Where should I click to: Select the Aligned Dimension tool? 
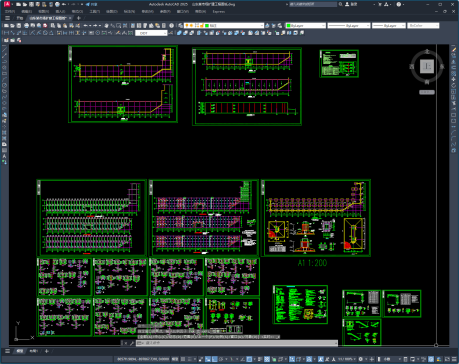click(x=13, y=33)
